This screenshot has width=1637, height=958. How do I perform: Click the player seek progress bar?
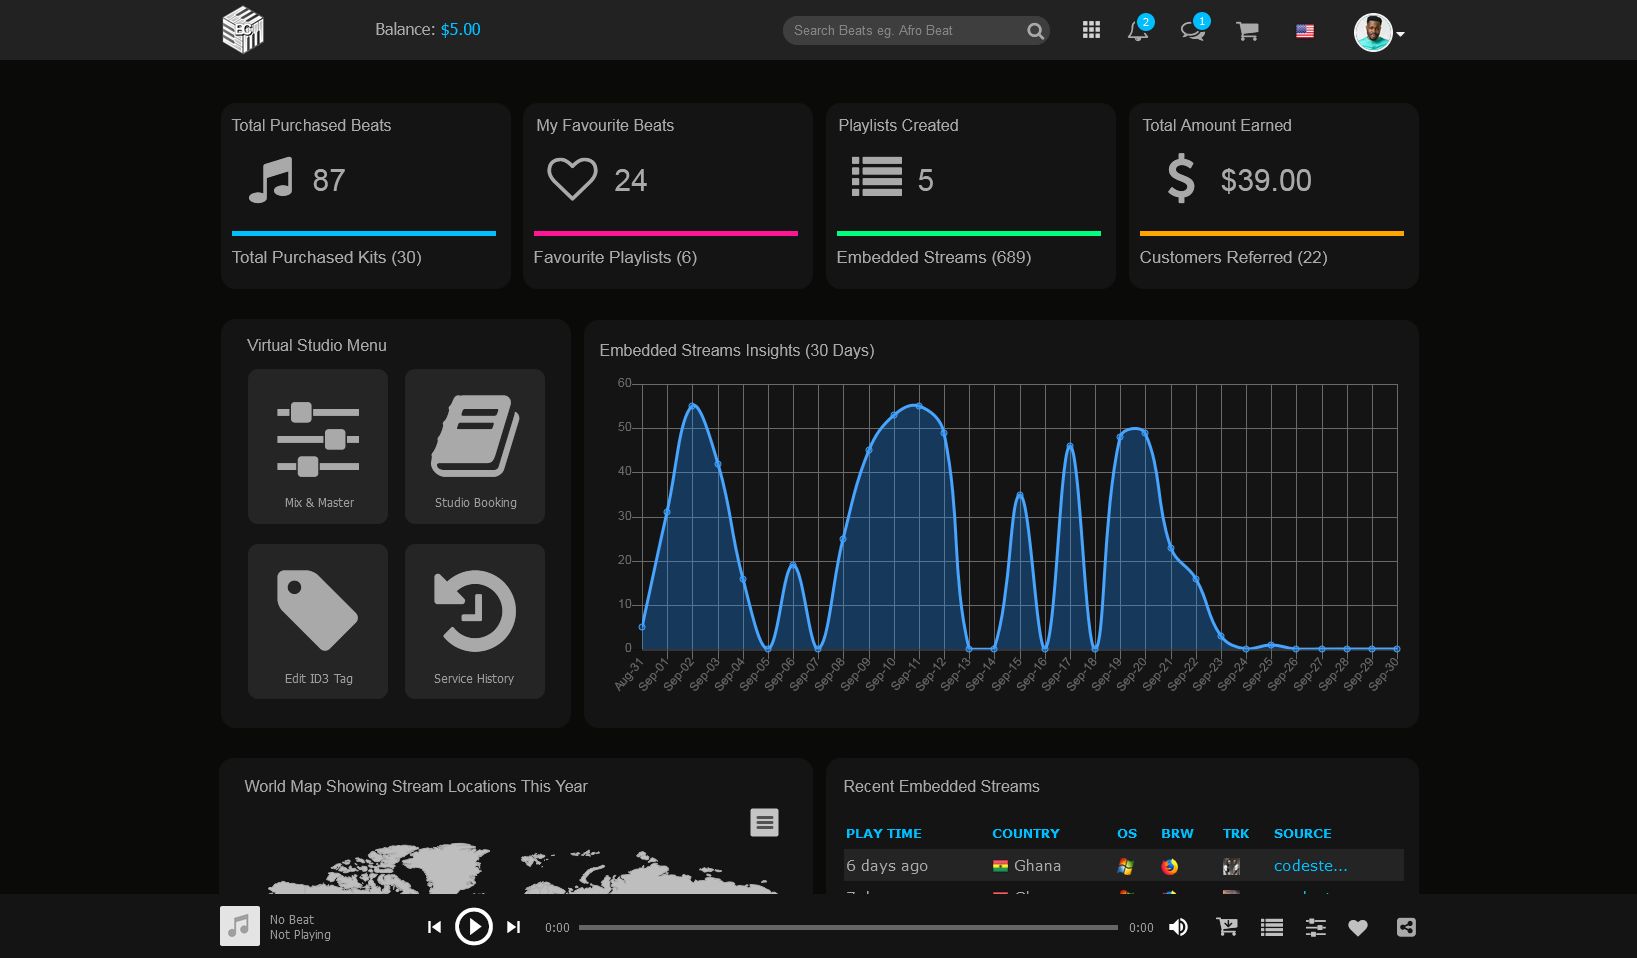pos(848,927)
